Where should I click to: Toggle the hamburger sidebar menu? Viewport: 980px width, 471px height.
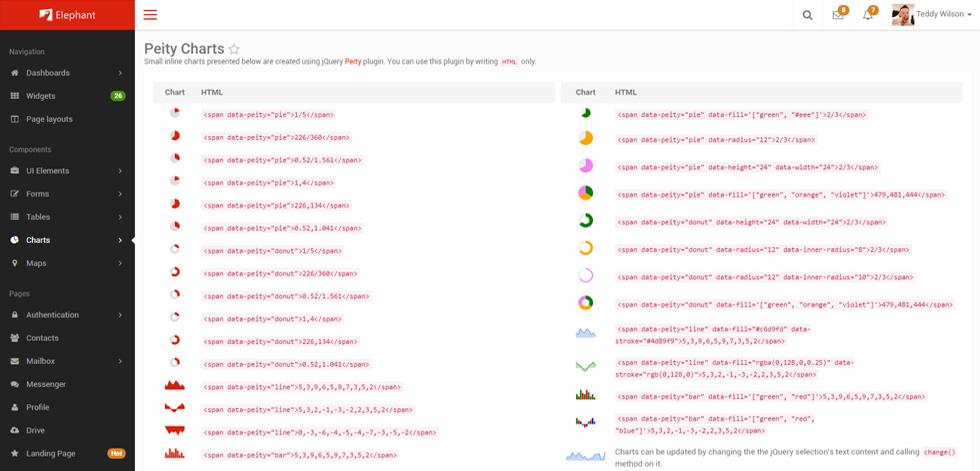point(150,15)
